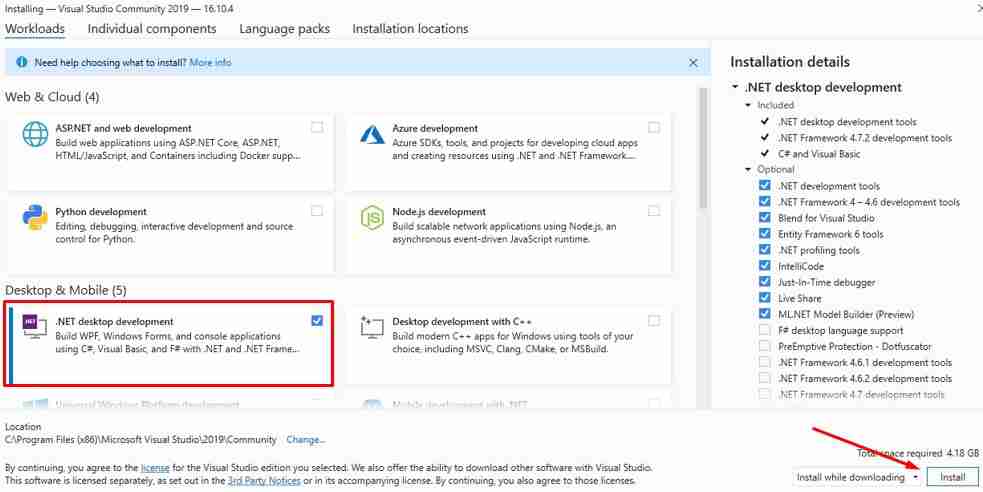983x492 pixels.
Task: Click the Azure development logo icon
Action: point(372,133)
